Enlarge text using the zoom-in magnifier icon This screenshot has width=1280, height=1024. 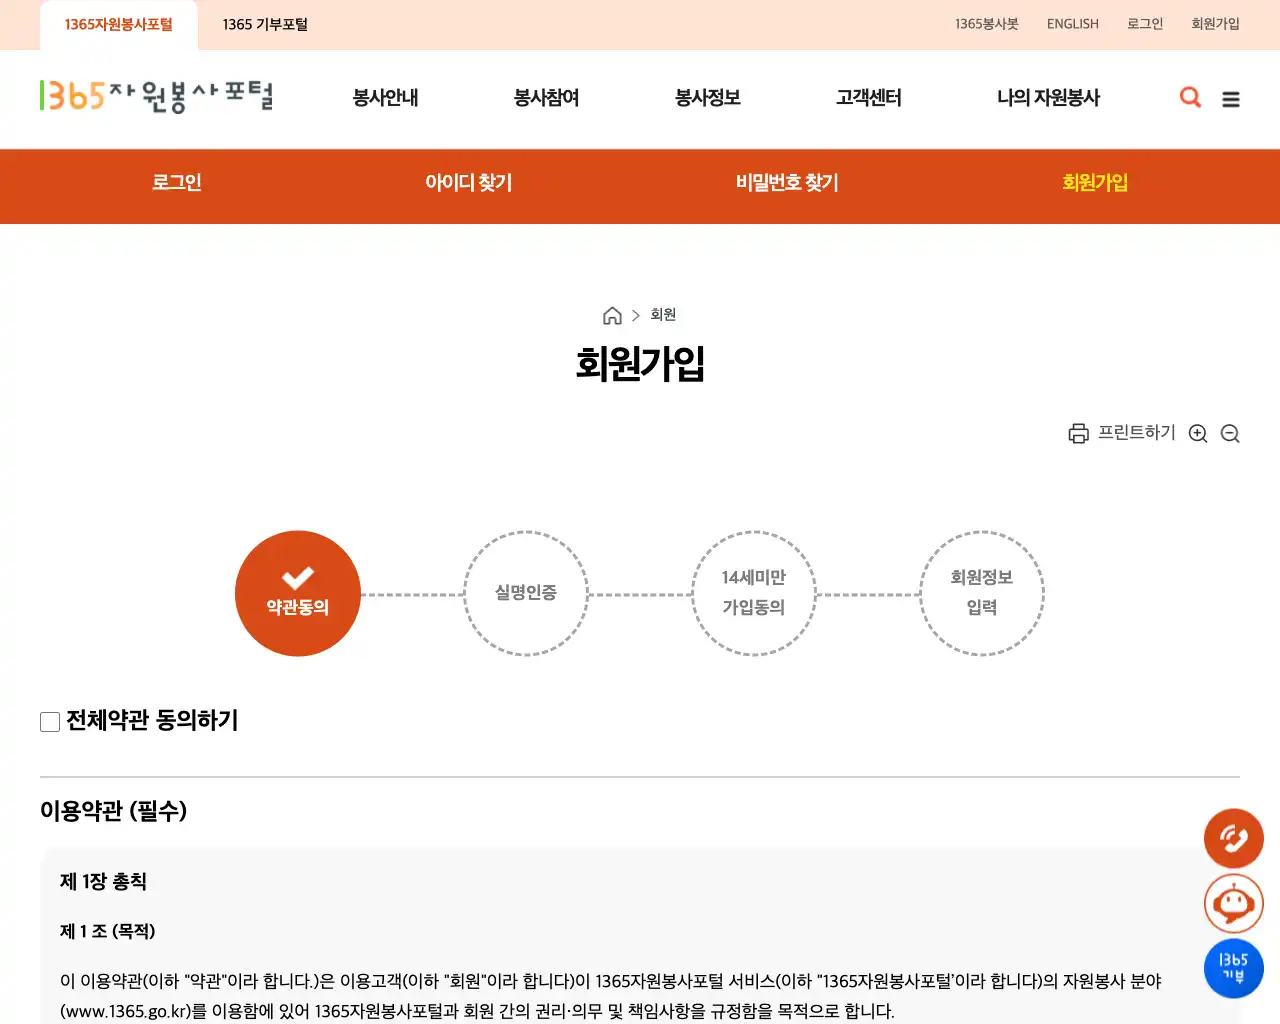point(1198,433)
